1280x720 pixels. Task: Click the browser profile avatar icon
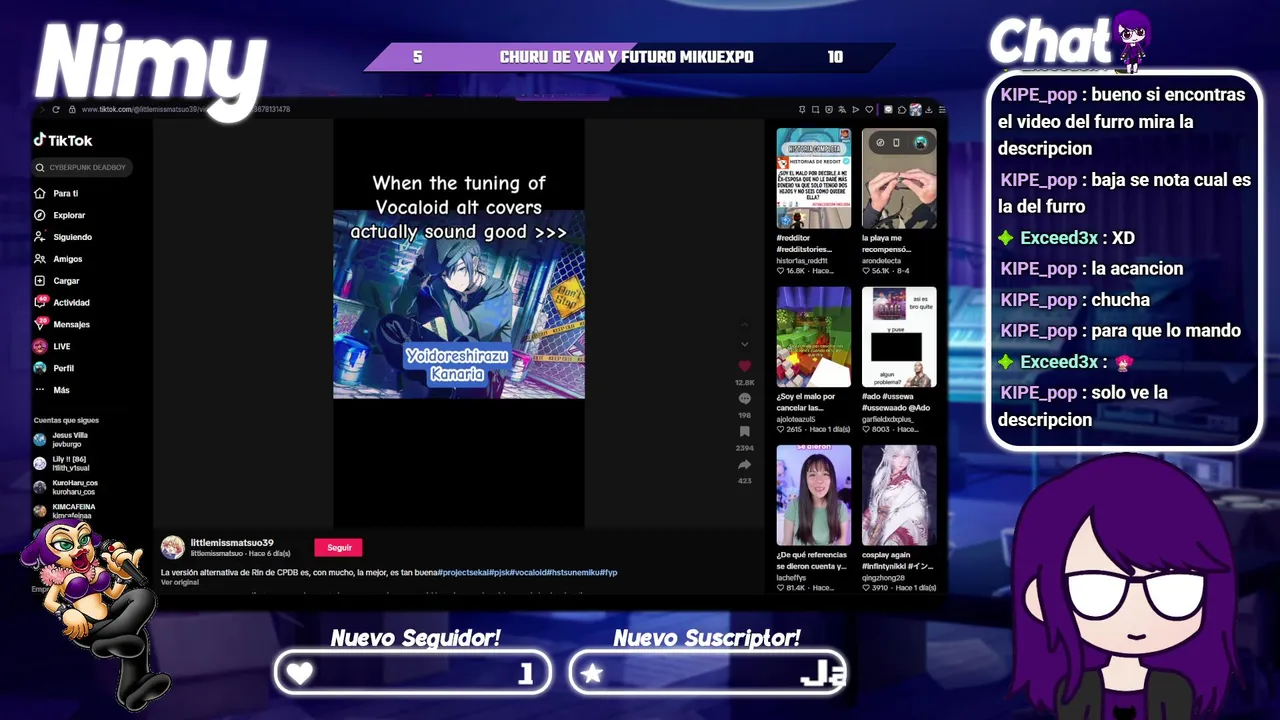click(915, 109)
